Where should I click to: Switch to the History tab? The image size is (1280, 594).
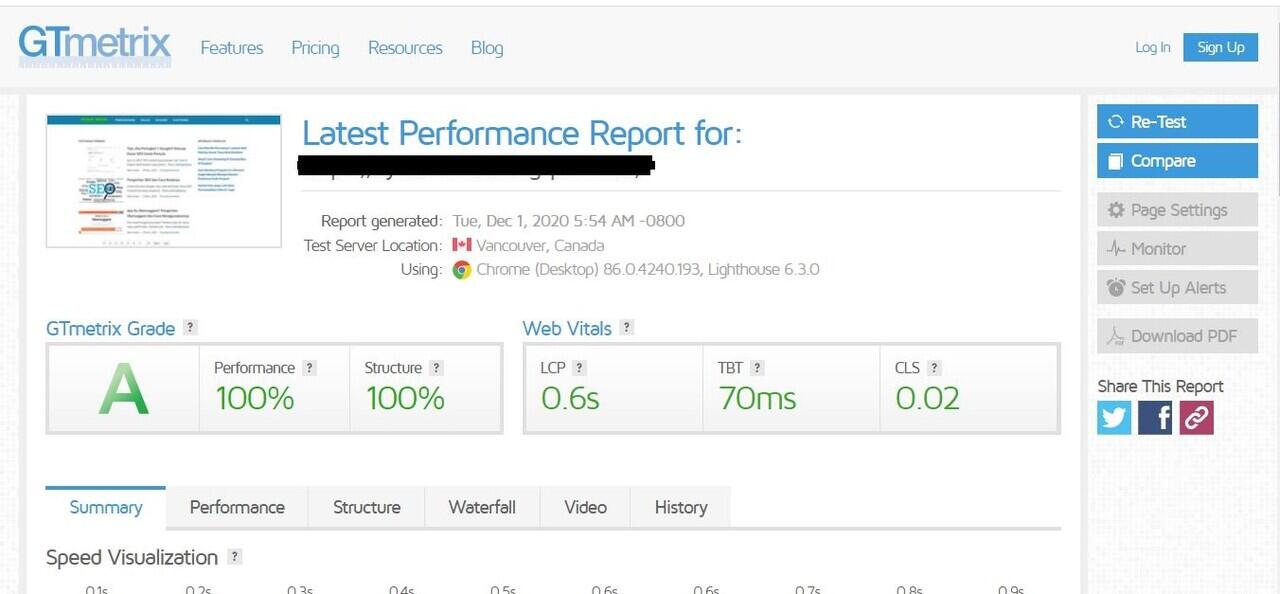[x=681, y=507]
